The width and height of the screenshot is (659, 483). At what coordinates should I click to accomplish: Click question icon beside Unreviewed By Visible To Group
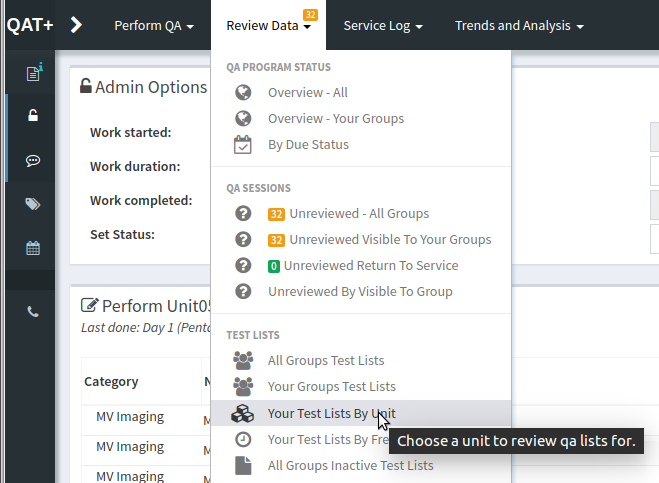coord(243,292)
